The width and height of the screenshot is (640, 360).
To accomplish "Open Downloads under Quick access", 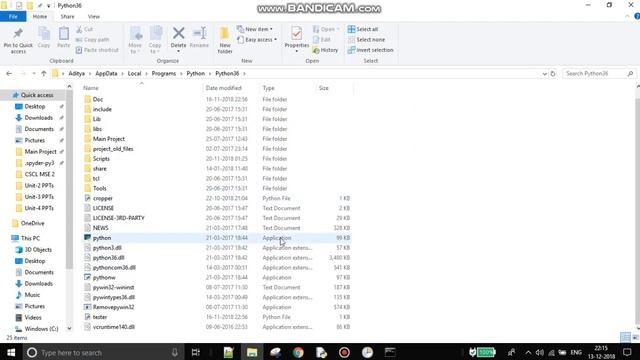I will coord(39,118).
